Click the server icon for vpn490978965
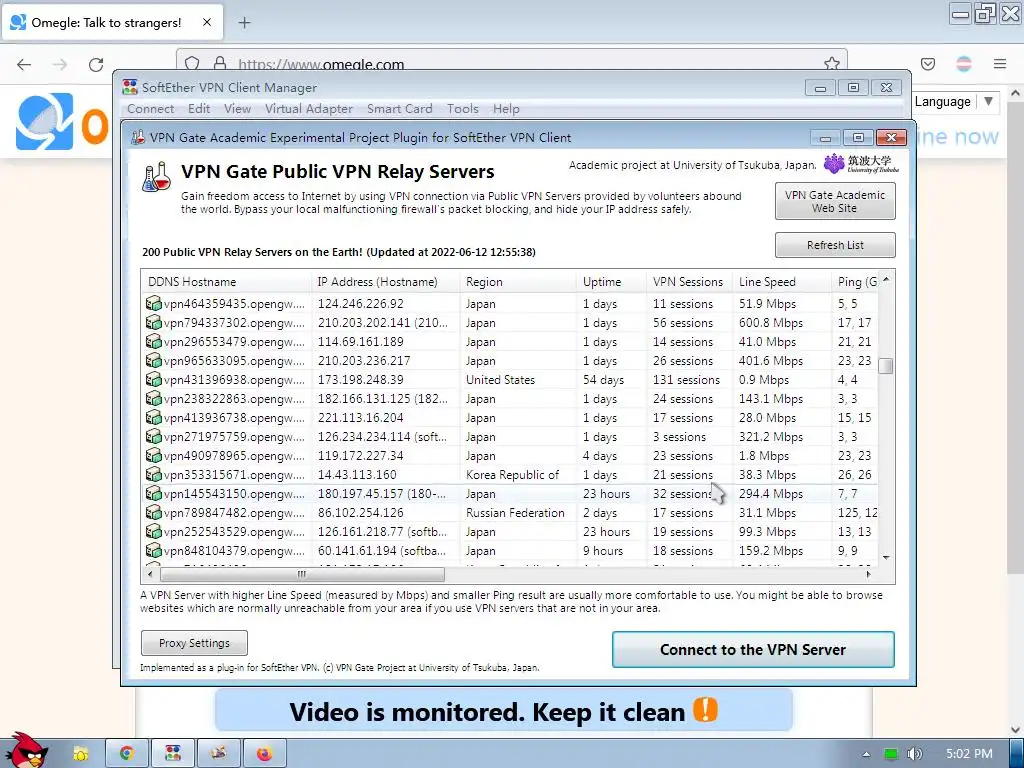 pyautogui.click(x=153, y=455)
